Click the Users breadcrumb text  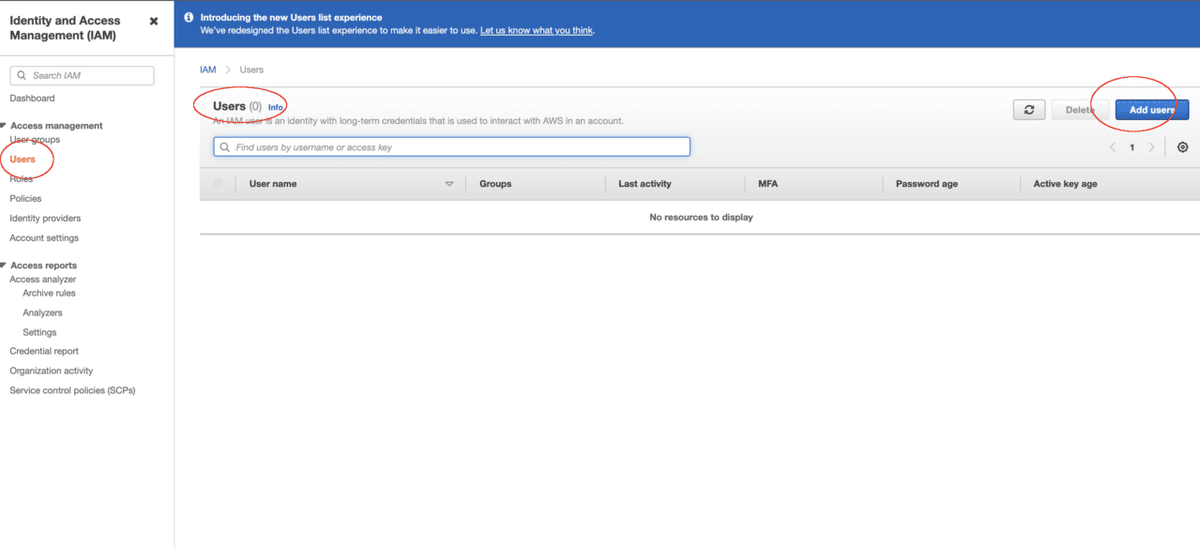(x=252, y=70)
